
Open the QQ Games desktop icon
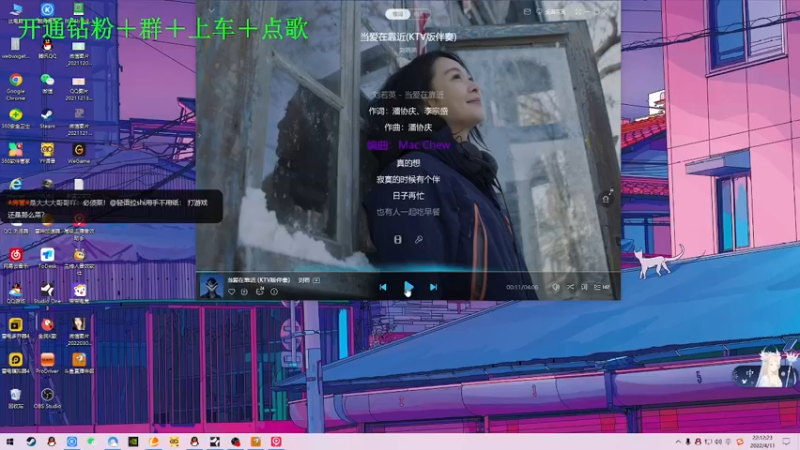16,293
